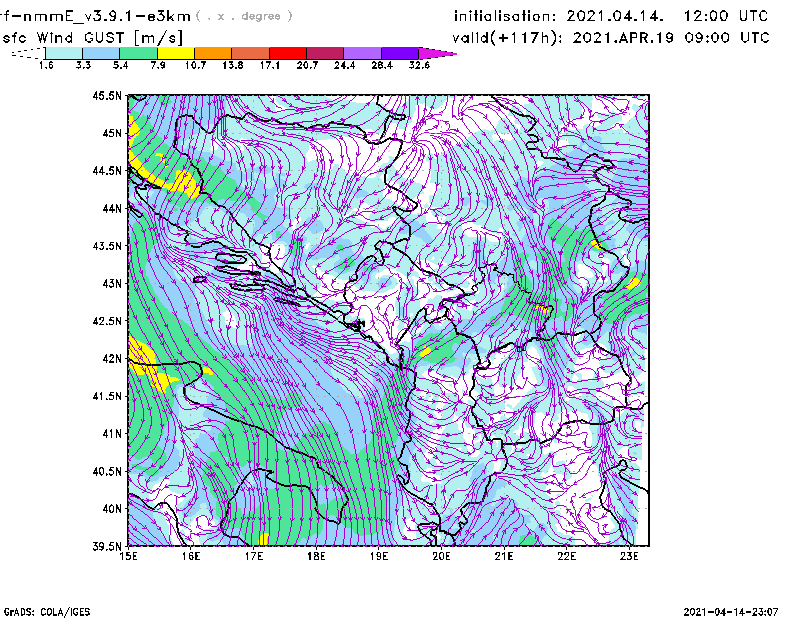Viewport: 800px width, 618px height.
Task: Click the 'GrADS: COLA/IGES' credit text
Action: [x=47, y=612]
